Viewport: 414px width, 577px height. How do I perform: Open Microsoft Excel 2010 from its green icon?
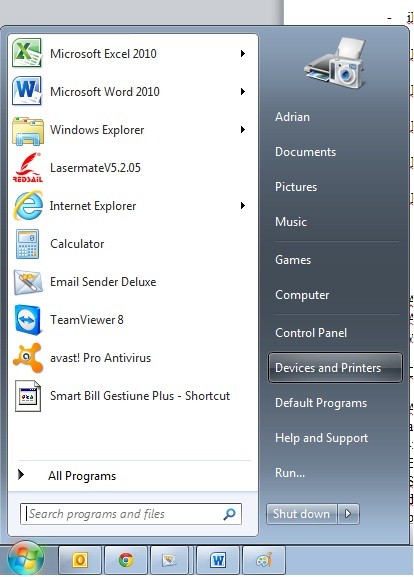(x=27, y=53)
